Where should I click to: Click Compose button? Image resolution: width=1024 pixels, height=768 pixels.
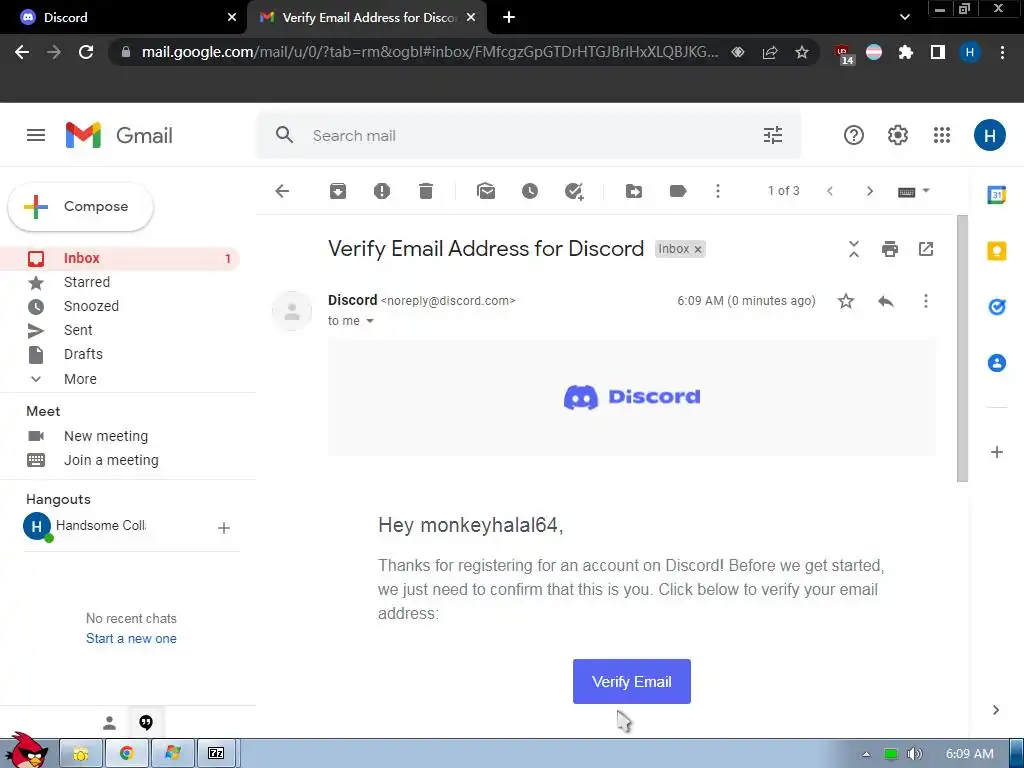tap(80, 206)
